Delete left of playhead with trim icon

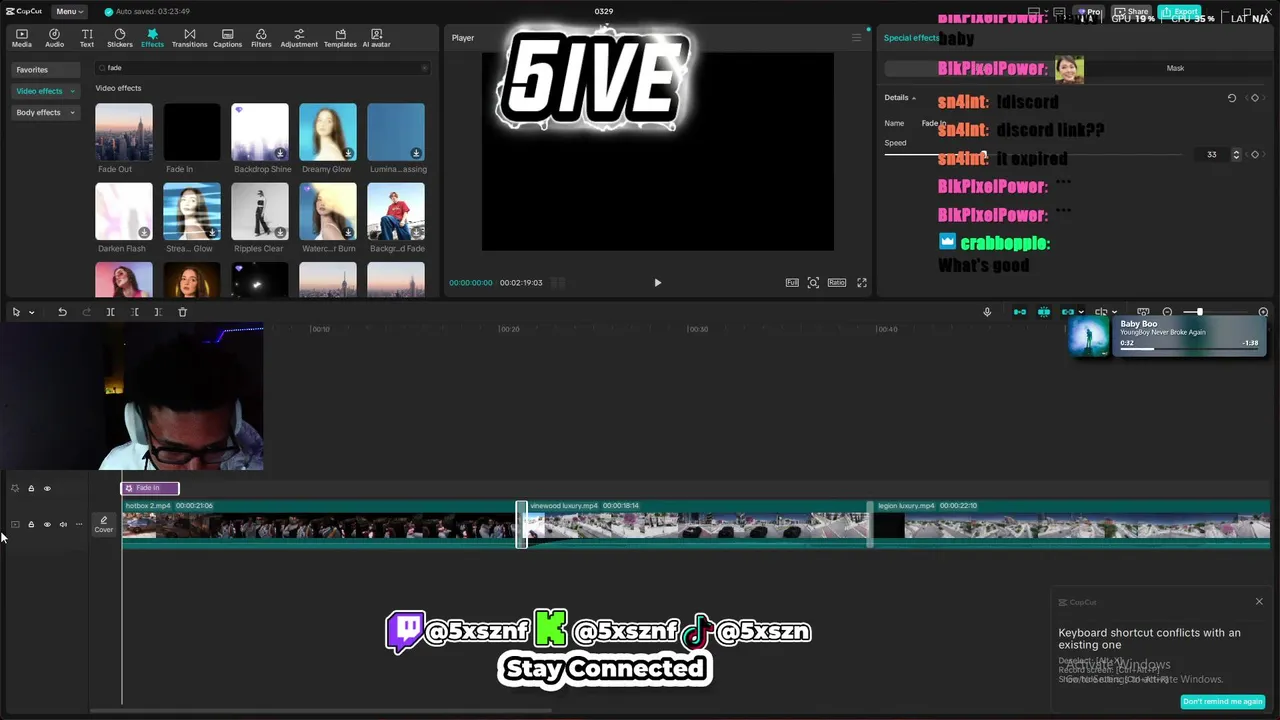click(134, 312)
